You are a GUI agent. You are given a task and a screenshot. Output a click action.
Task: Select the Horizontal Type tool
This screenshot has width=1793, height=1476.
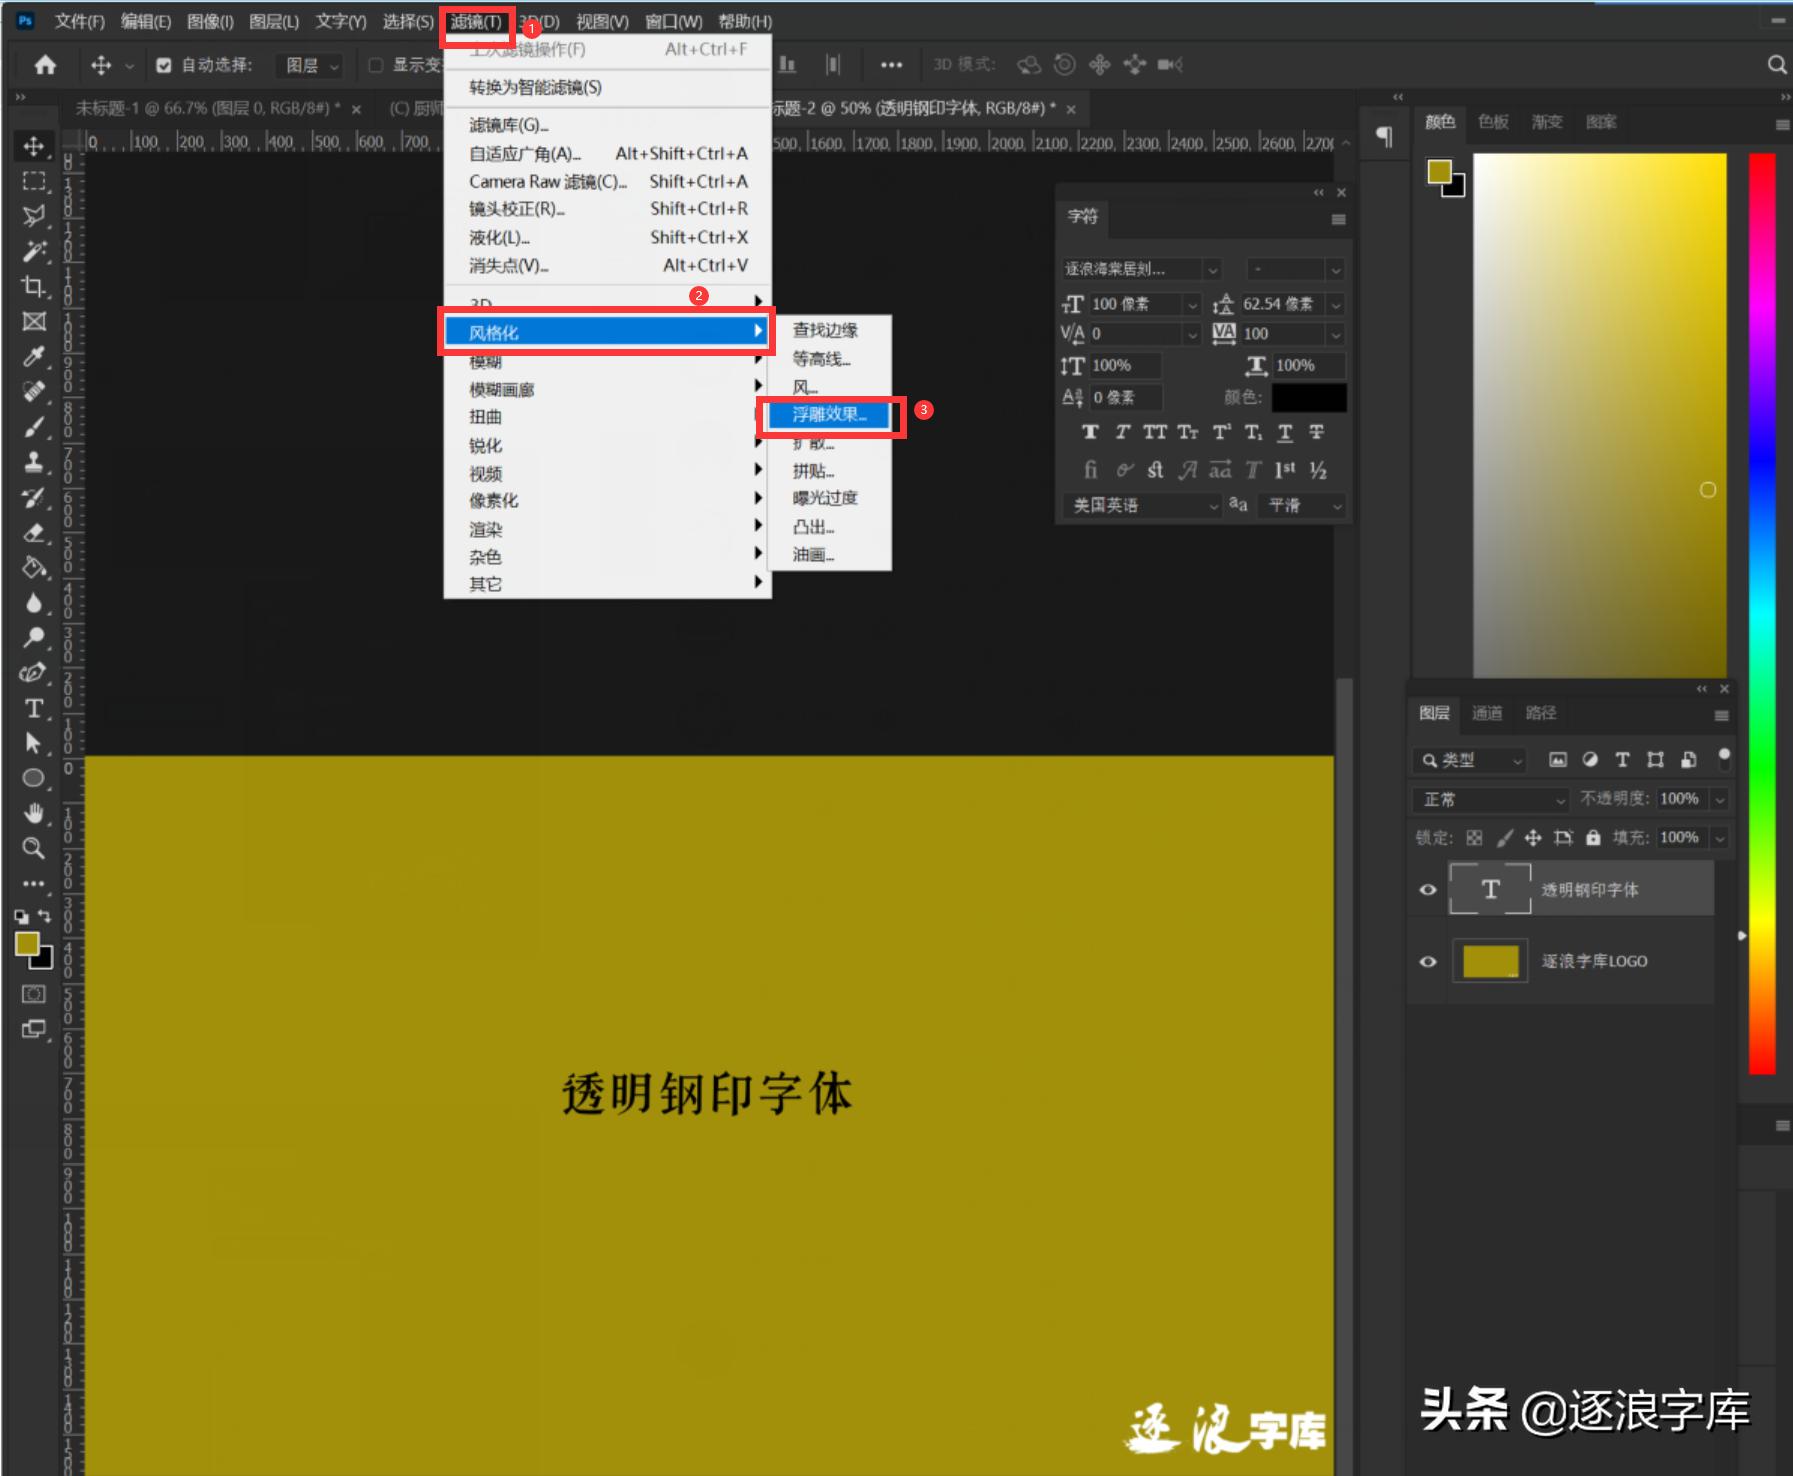34,710
